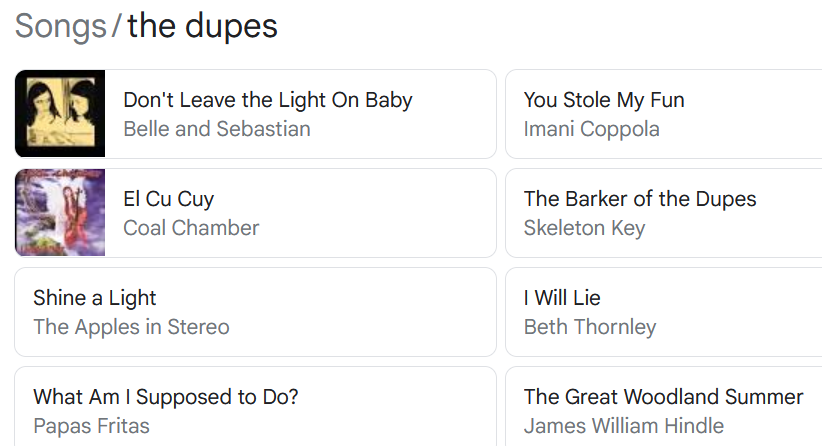The image size is (822, 446).
Task: Open the I Will Lie song title
Action: [x=562, y=298]
